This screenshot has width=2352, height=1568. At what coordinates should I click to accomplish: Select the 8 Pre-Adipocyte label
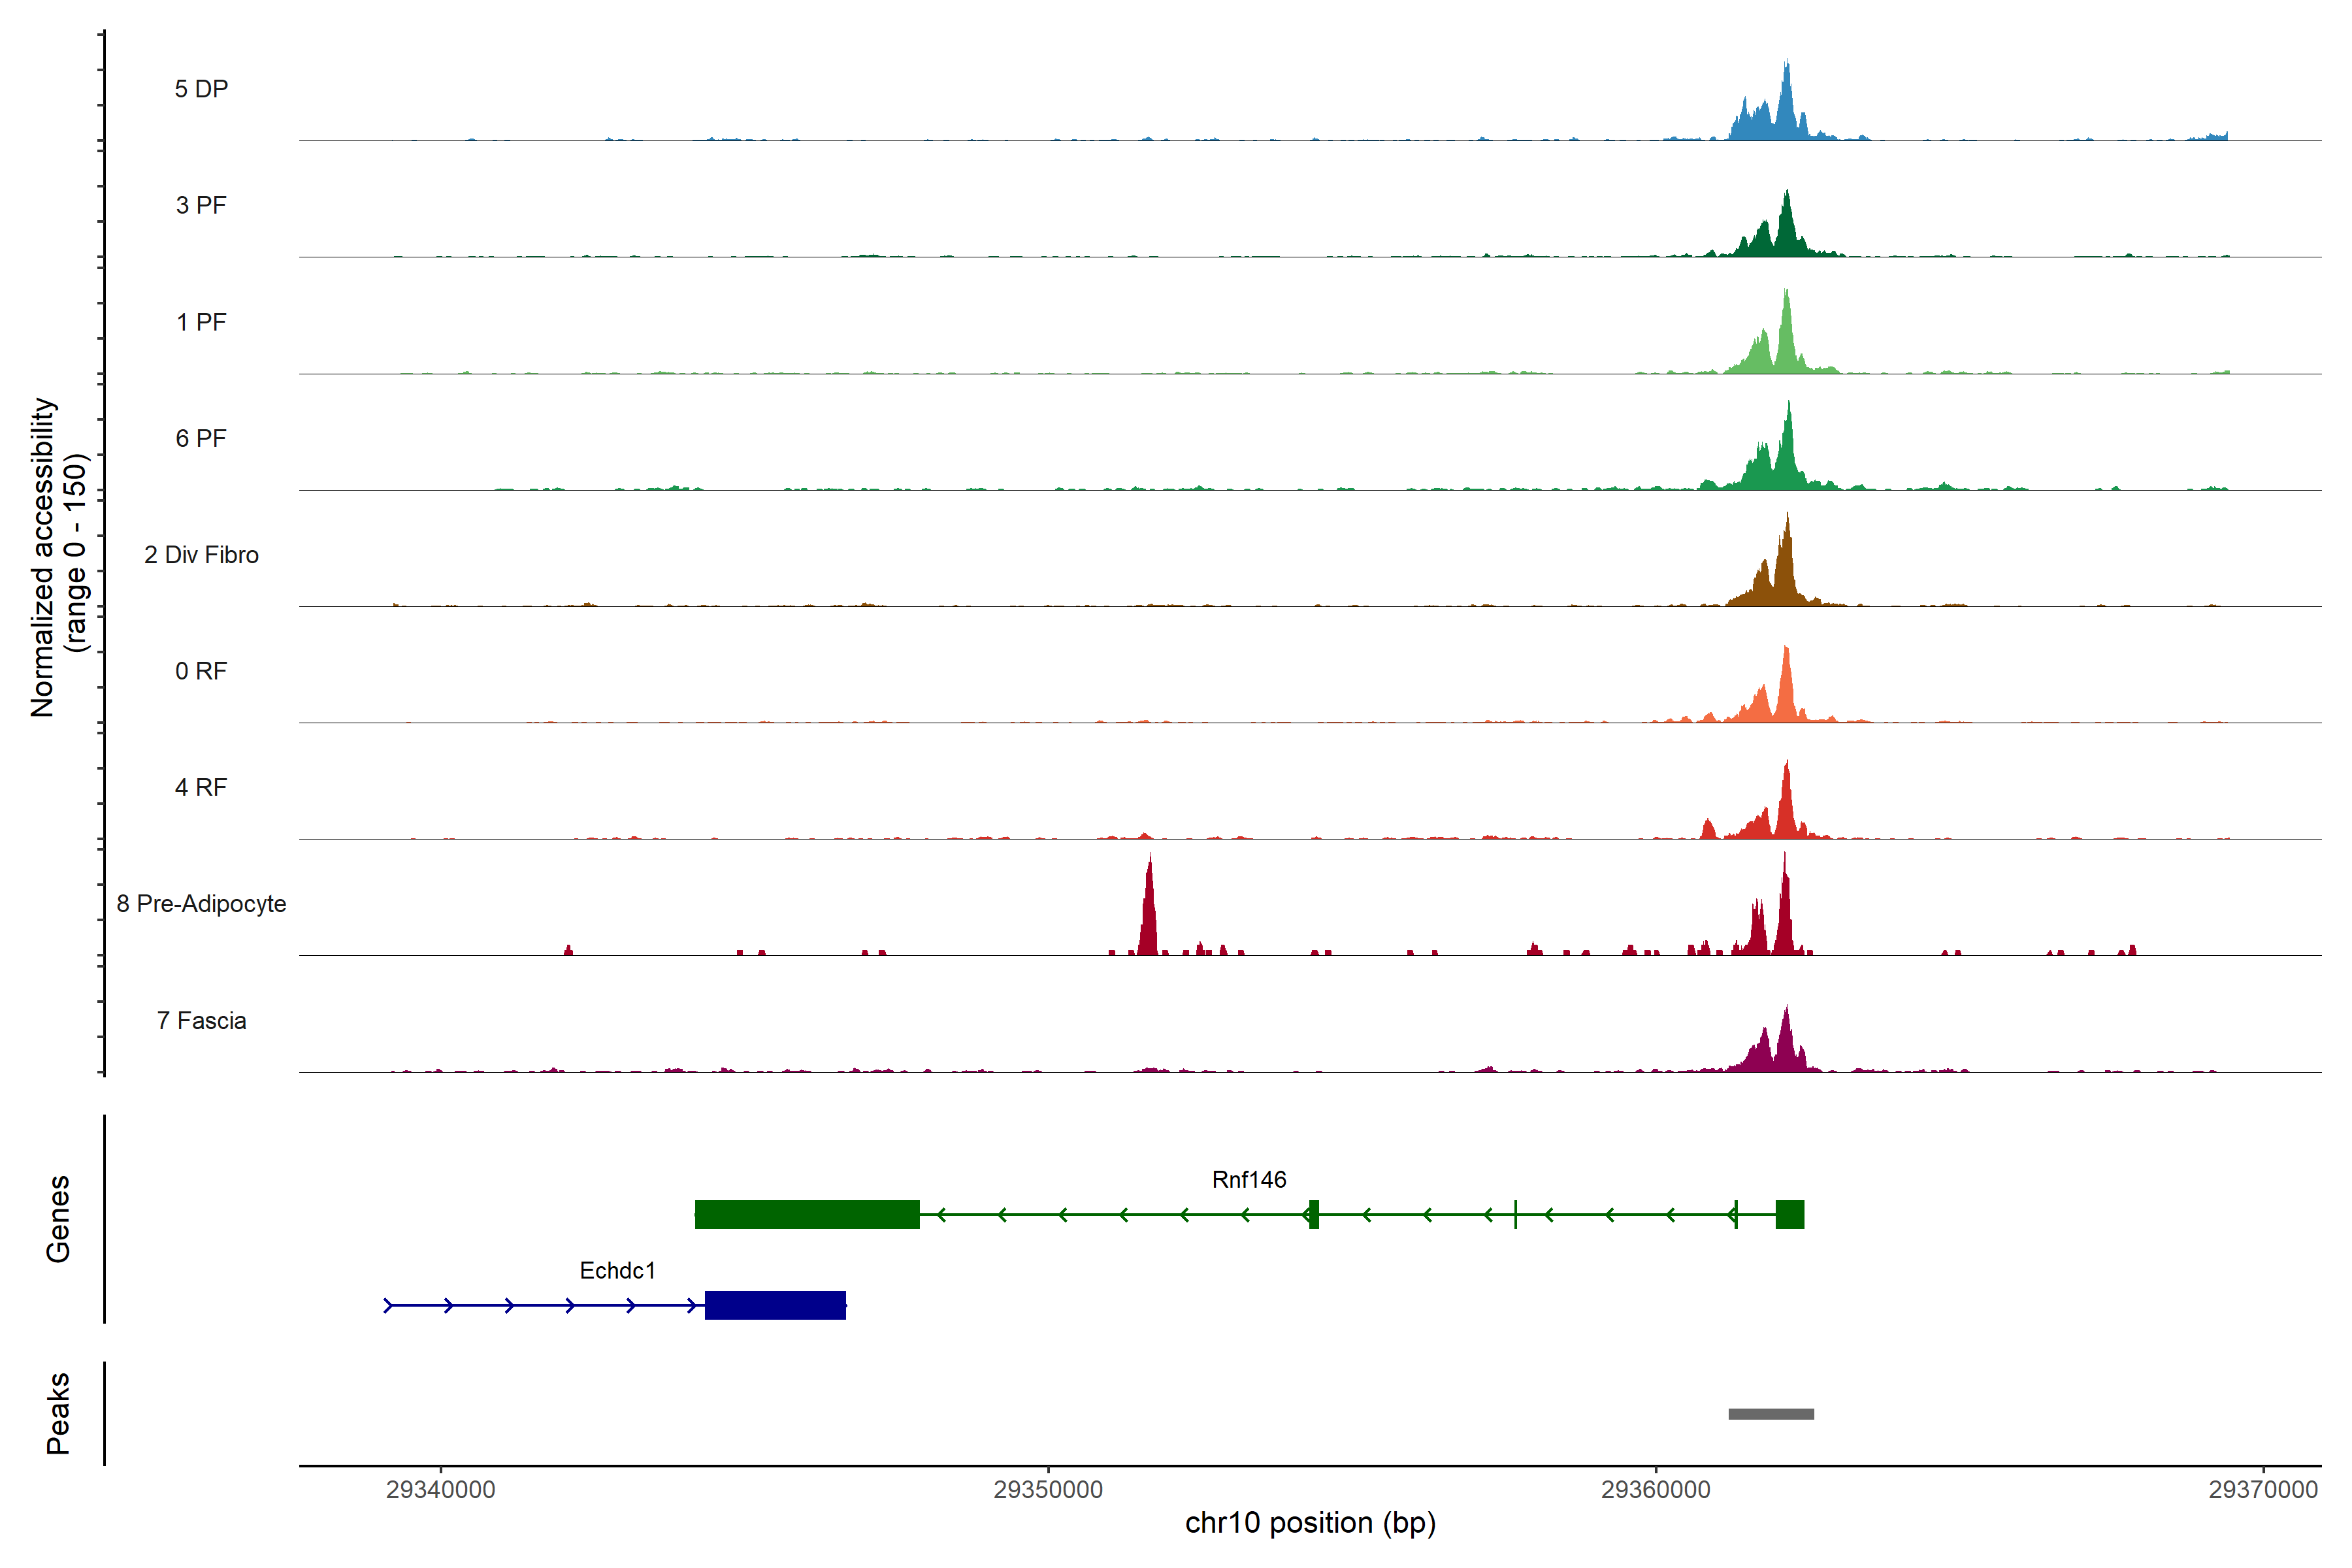pos(201,904)
